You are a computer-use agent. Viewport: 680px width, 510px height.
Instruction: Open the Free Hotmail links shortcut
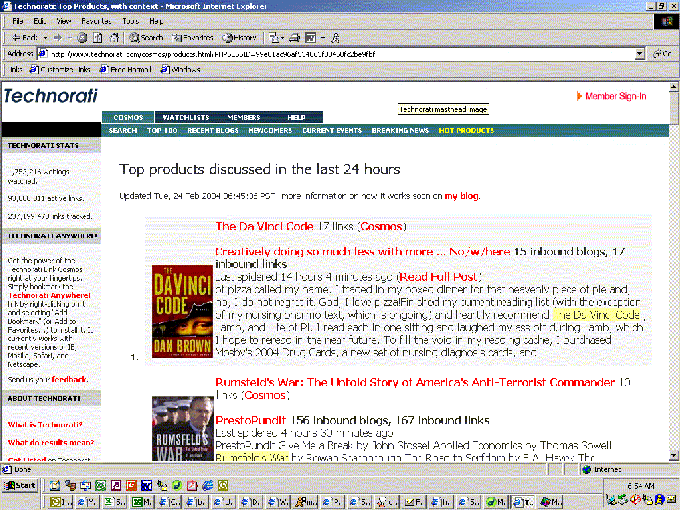(126, 69)
